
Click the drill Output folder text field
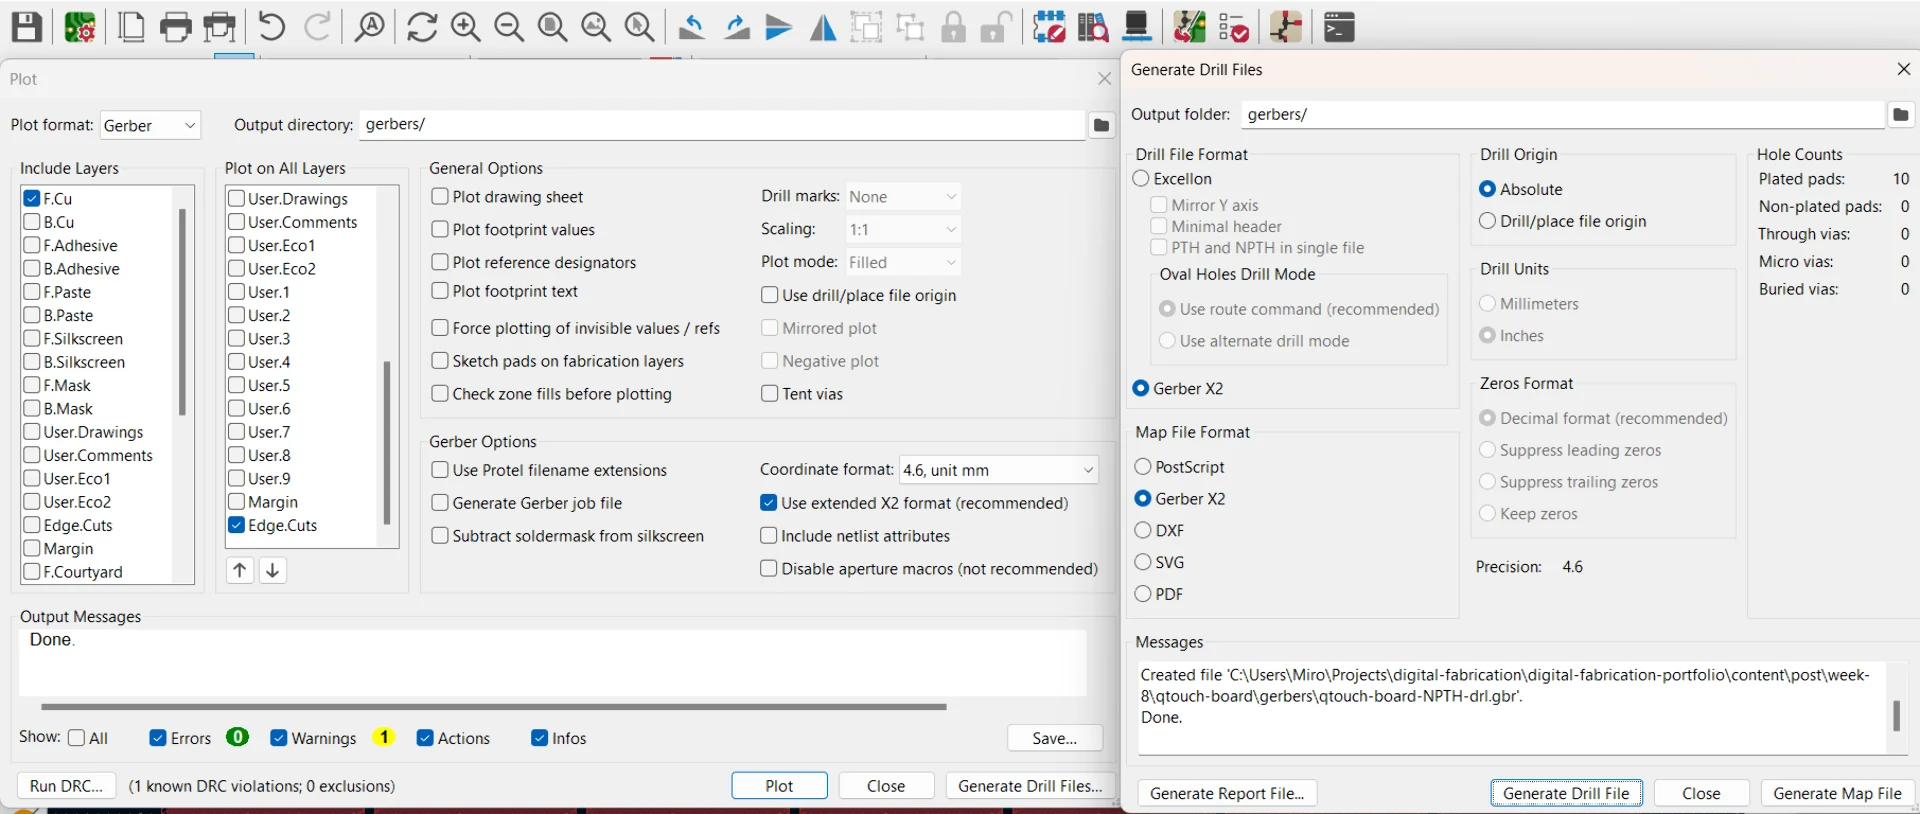[x=1562, y=115]
